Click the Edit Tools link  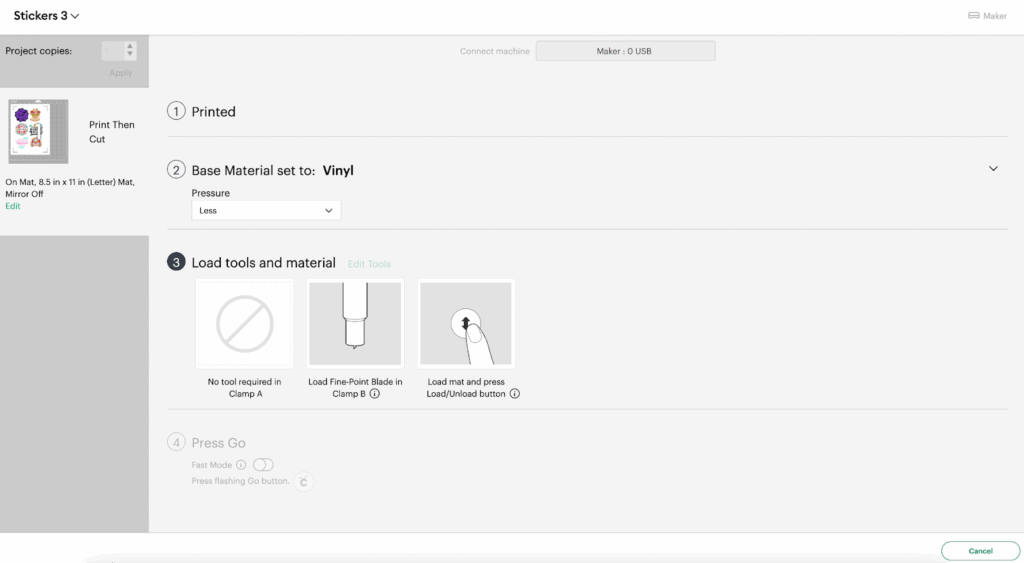point(369,264)
